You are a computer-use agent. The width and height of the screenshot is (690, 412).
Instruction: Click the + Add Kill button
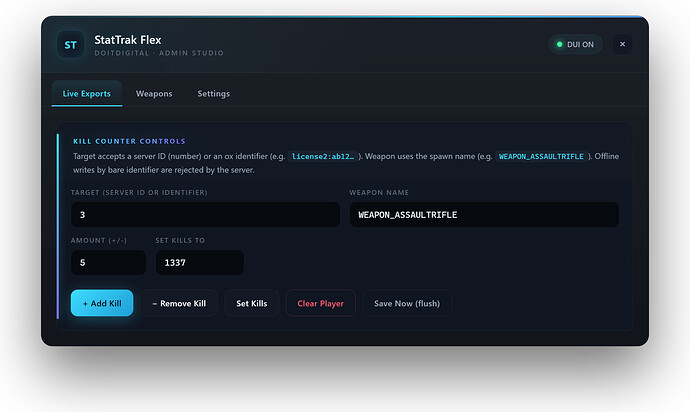click(102, 303)
